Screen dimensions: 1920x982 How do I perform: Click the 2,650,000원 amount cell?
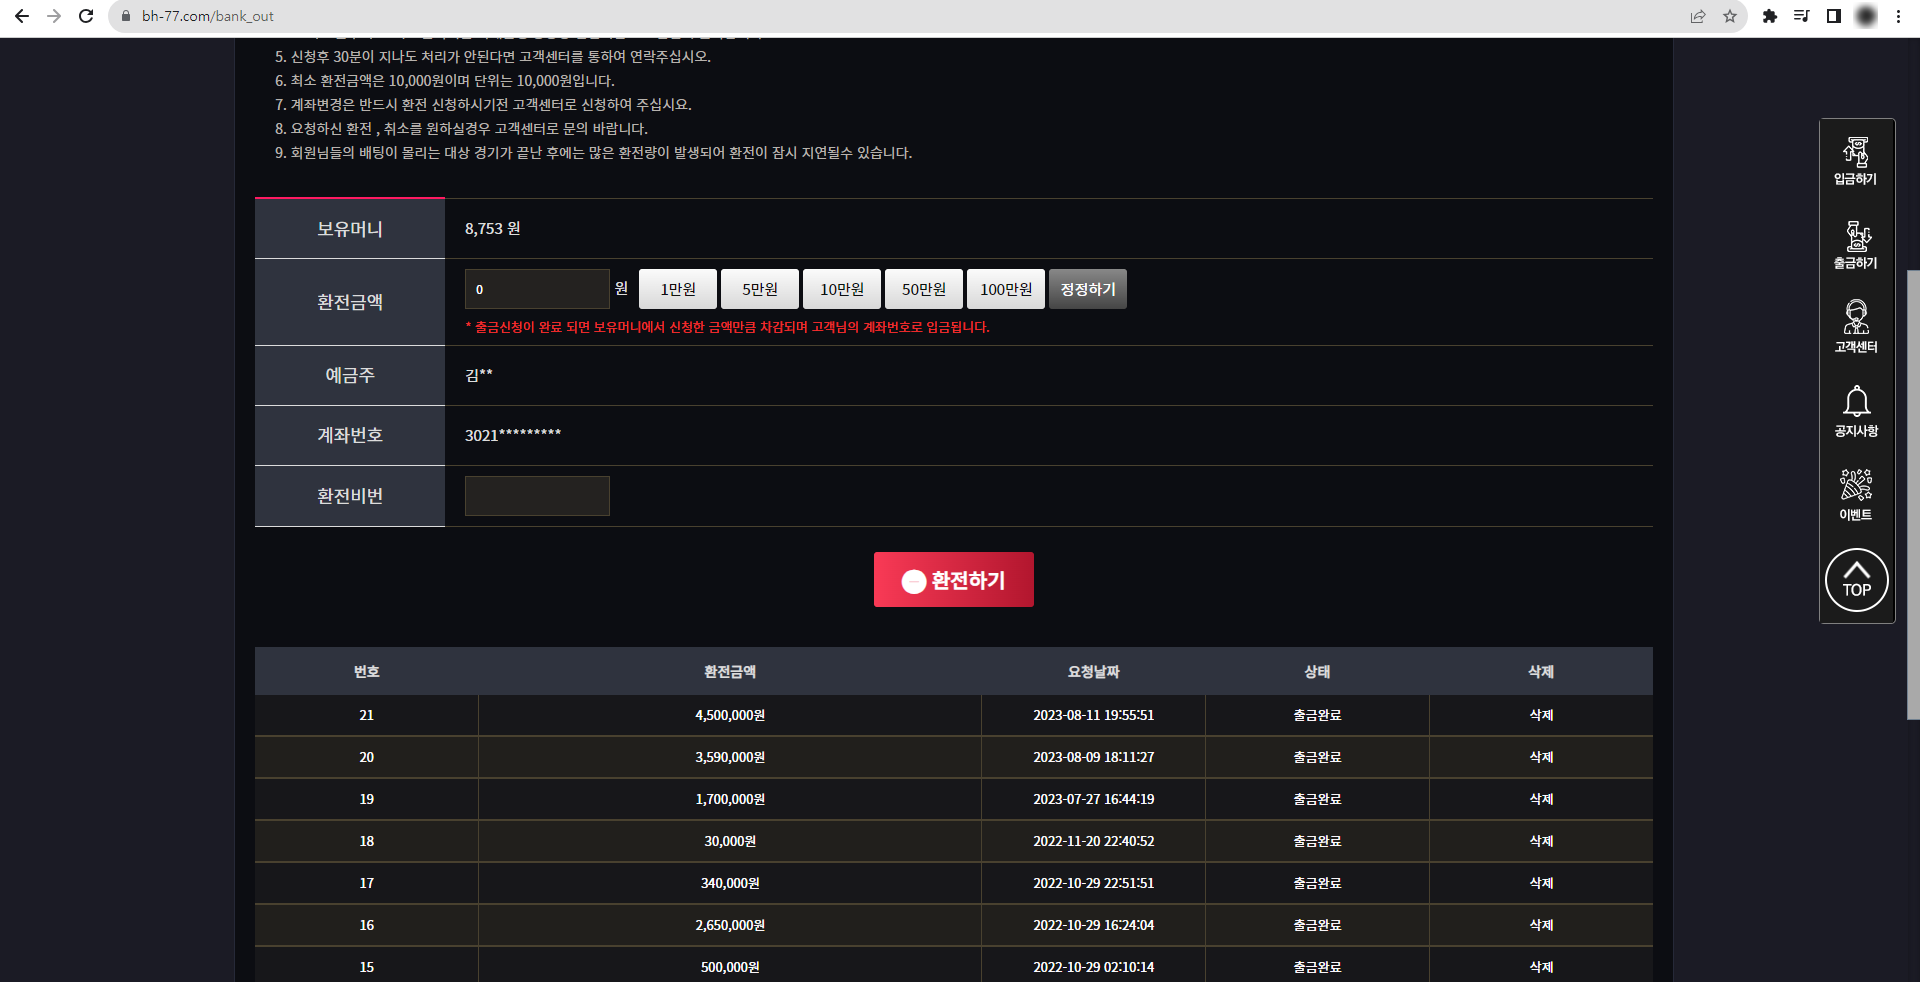(730, 925)
